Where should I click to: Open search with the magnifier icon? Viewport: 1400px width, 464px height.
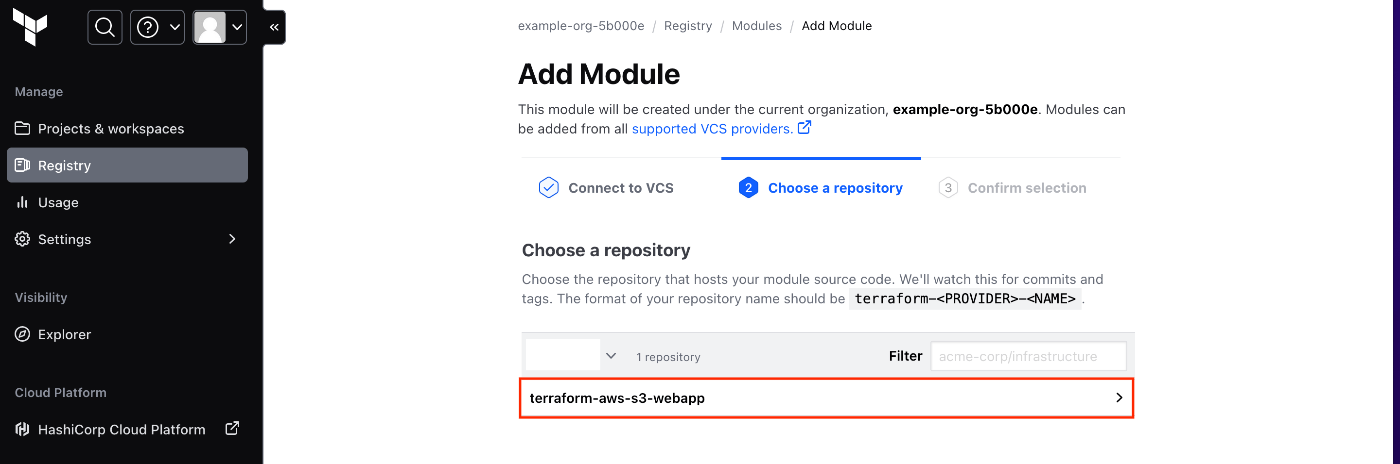click(105, 27)
